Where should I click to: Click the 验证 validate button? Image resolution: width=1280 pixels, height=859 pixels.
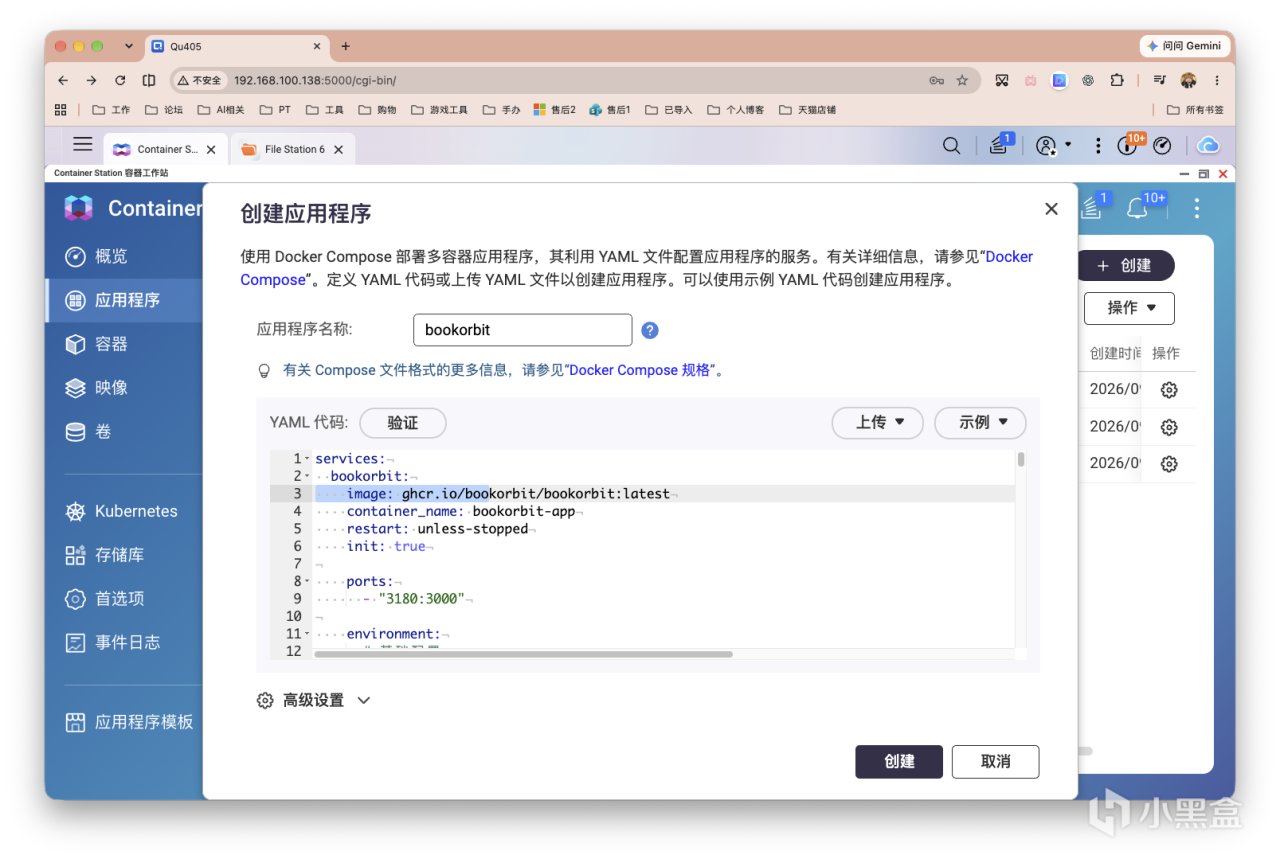point(403,423)
